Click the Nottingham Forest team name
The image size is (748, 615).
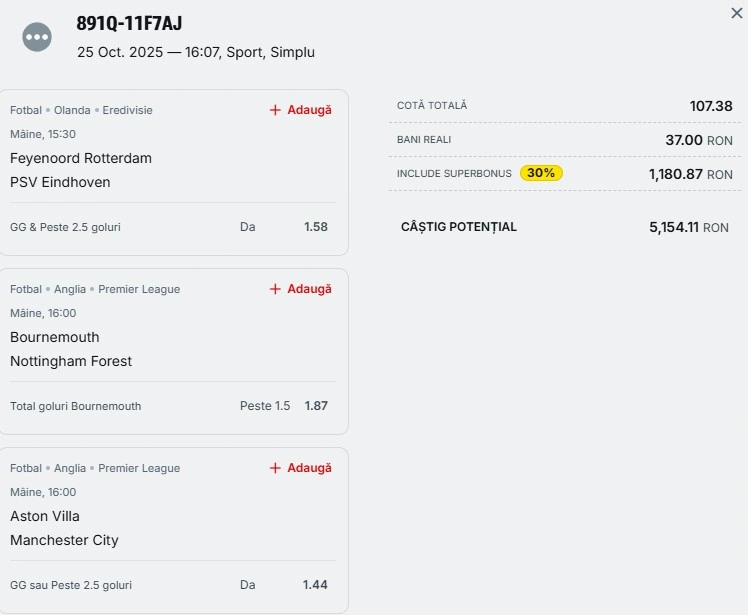(71, 361)
